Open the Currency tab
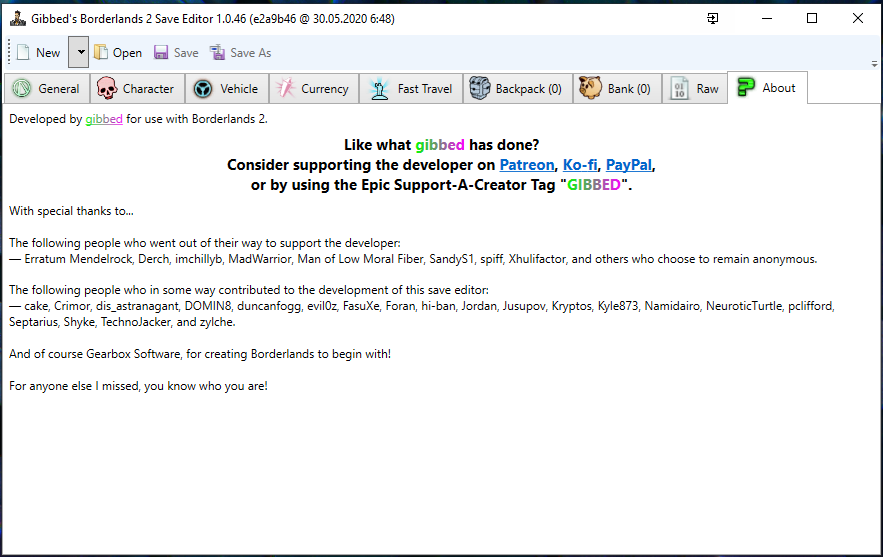The width and height of the screenshot is (883, 557). click(314, 88)
